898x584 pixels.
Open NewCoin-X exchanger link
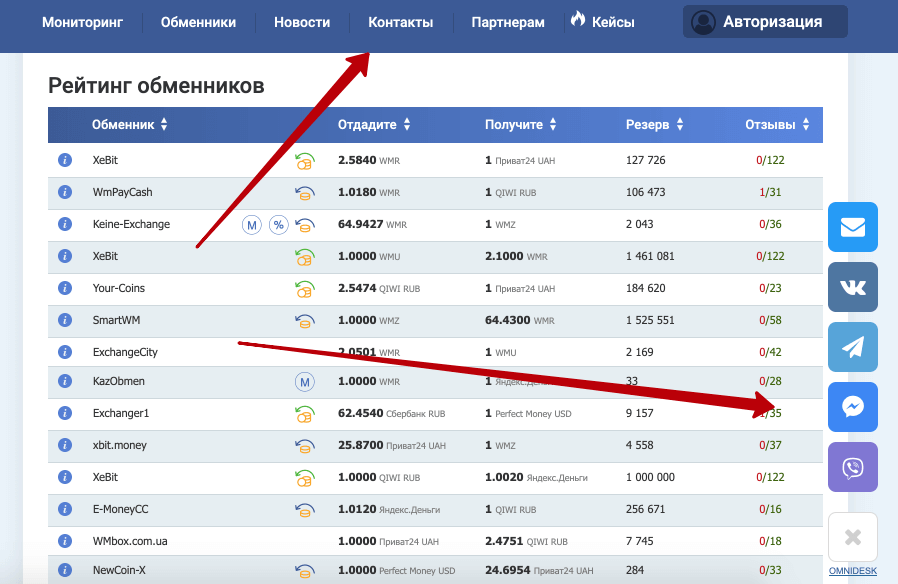(x=119, y=570)
